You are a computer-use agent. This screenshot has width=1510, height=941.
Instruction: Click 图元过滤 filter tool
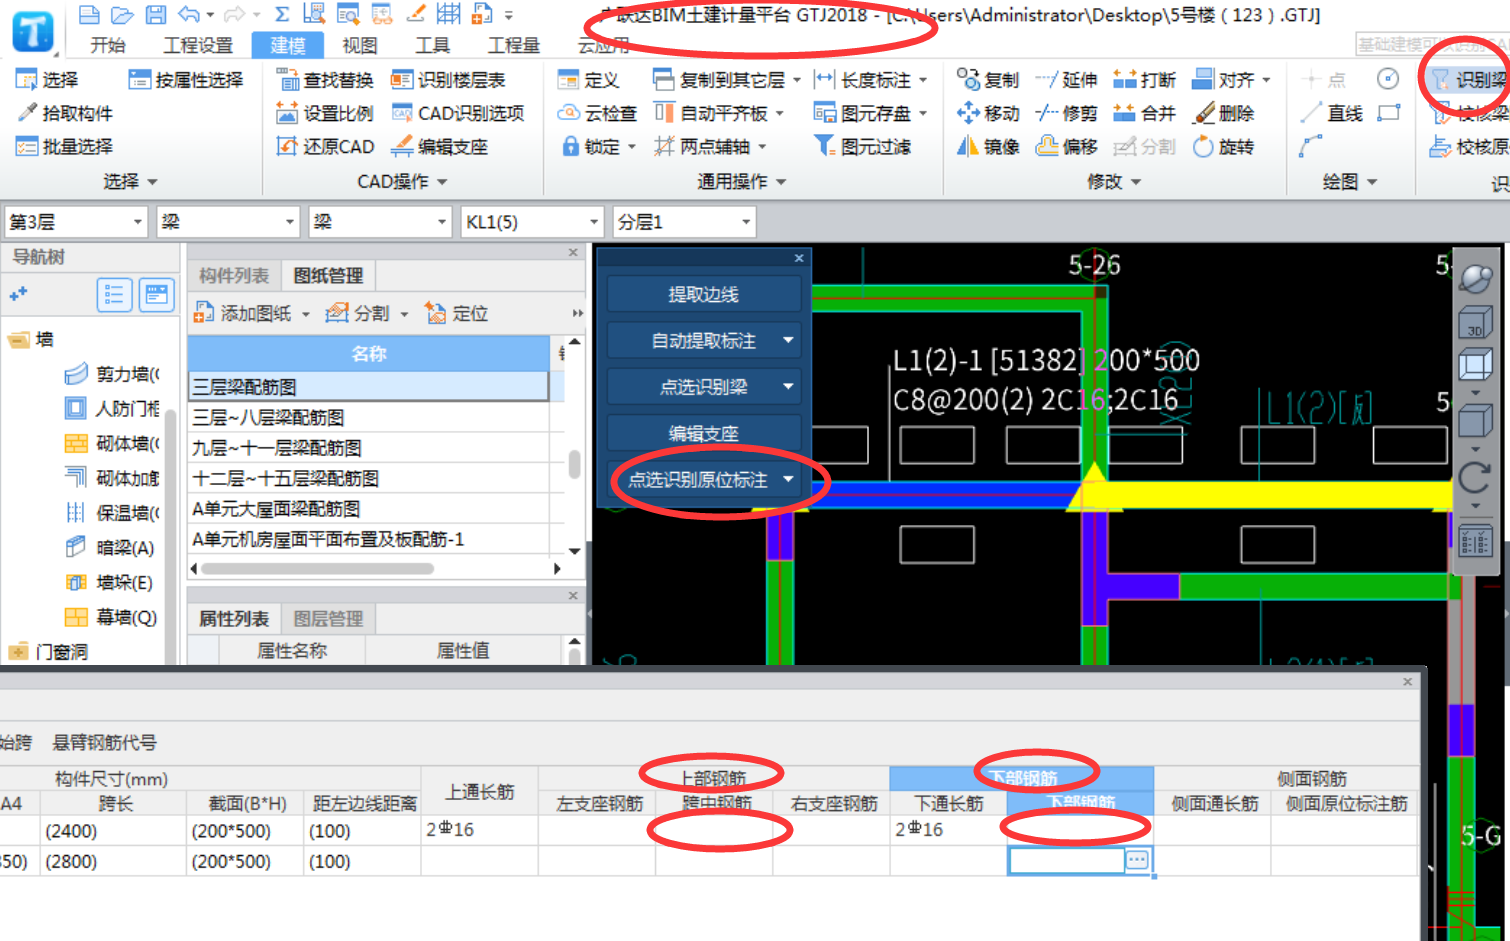coord(862,146)
